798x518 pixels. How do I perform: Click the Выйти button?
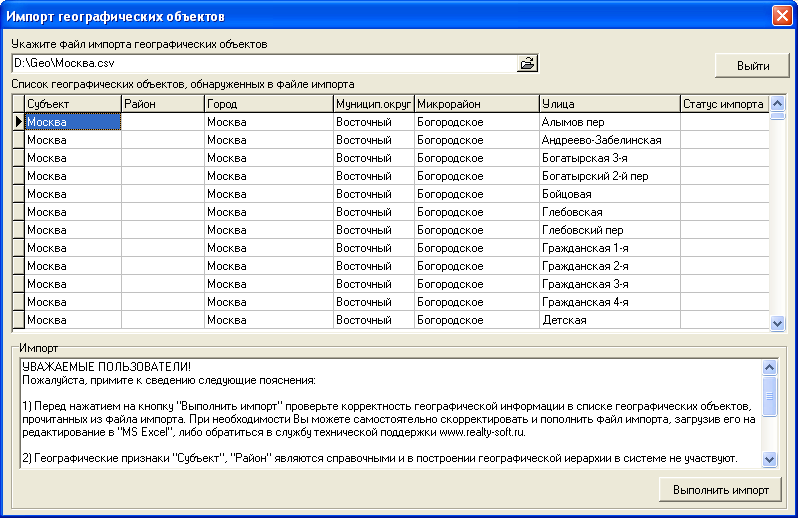[x=752, y=66]
